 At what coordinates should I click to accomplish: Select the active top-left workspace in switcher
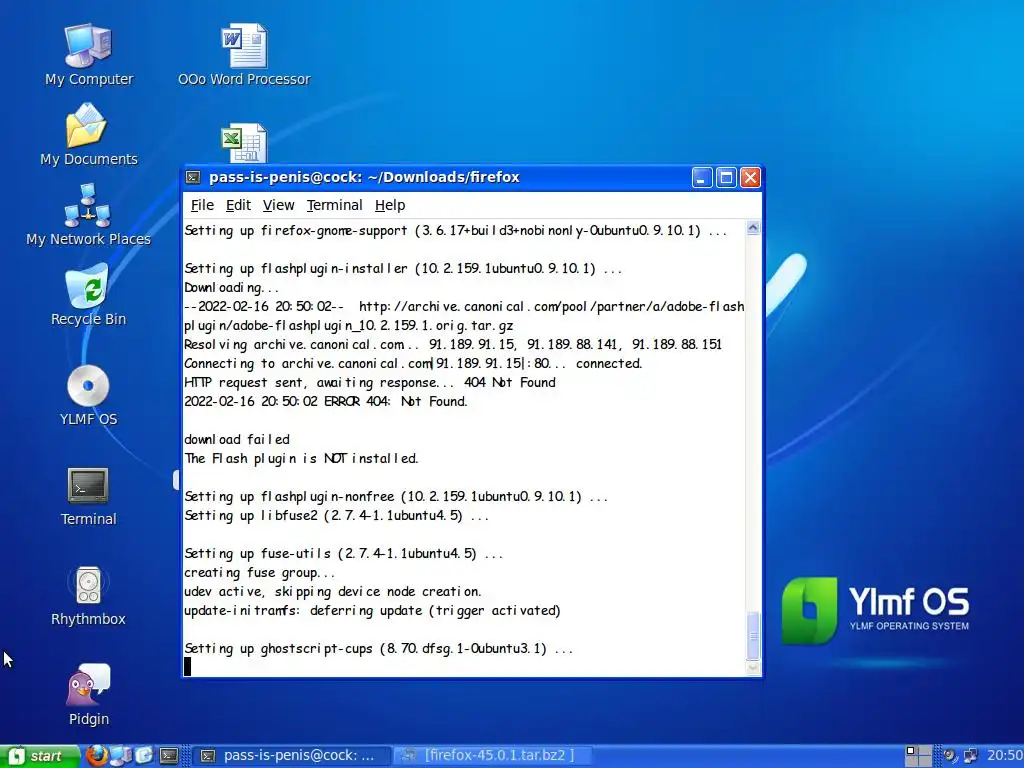911,750
